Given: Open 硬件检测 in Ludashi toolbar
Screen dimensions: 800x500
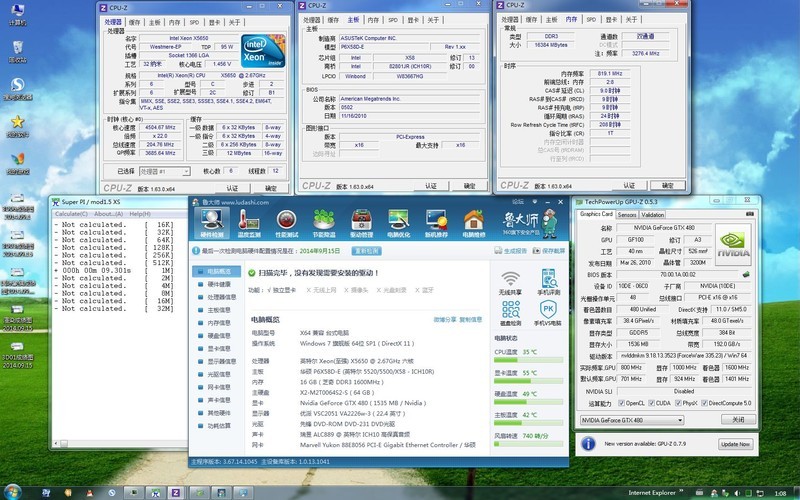Looking at the screenshot, I should tap(212, 223).
